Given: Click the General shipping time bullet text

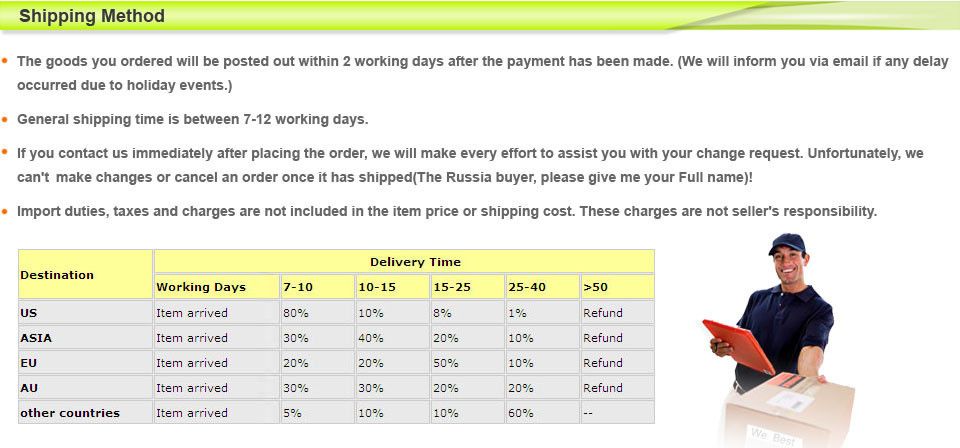Looking at the screenshot, I should pos(192,119).
